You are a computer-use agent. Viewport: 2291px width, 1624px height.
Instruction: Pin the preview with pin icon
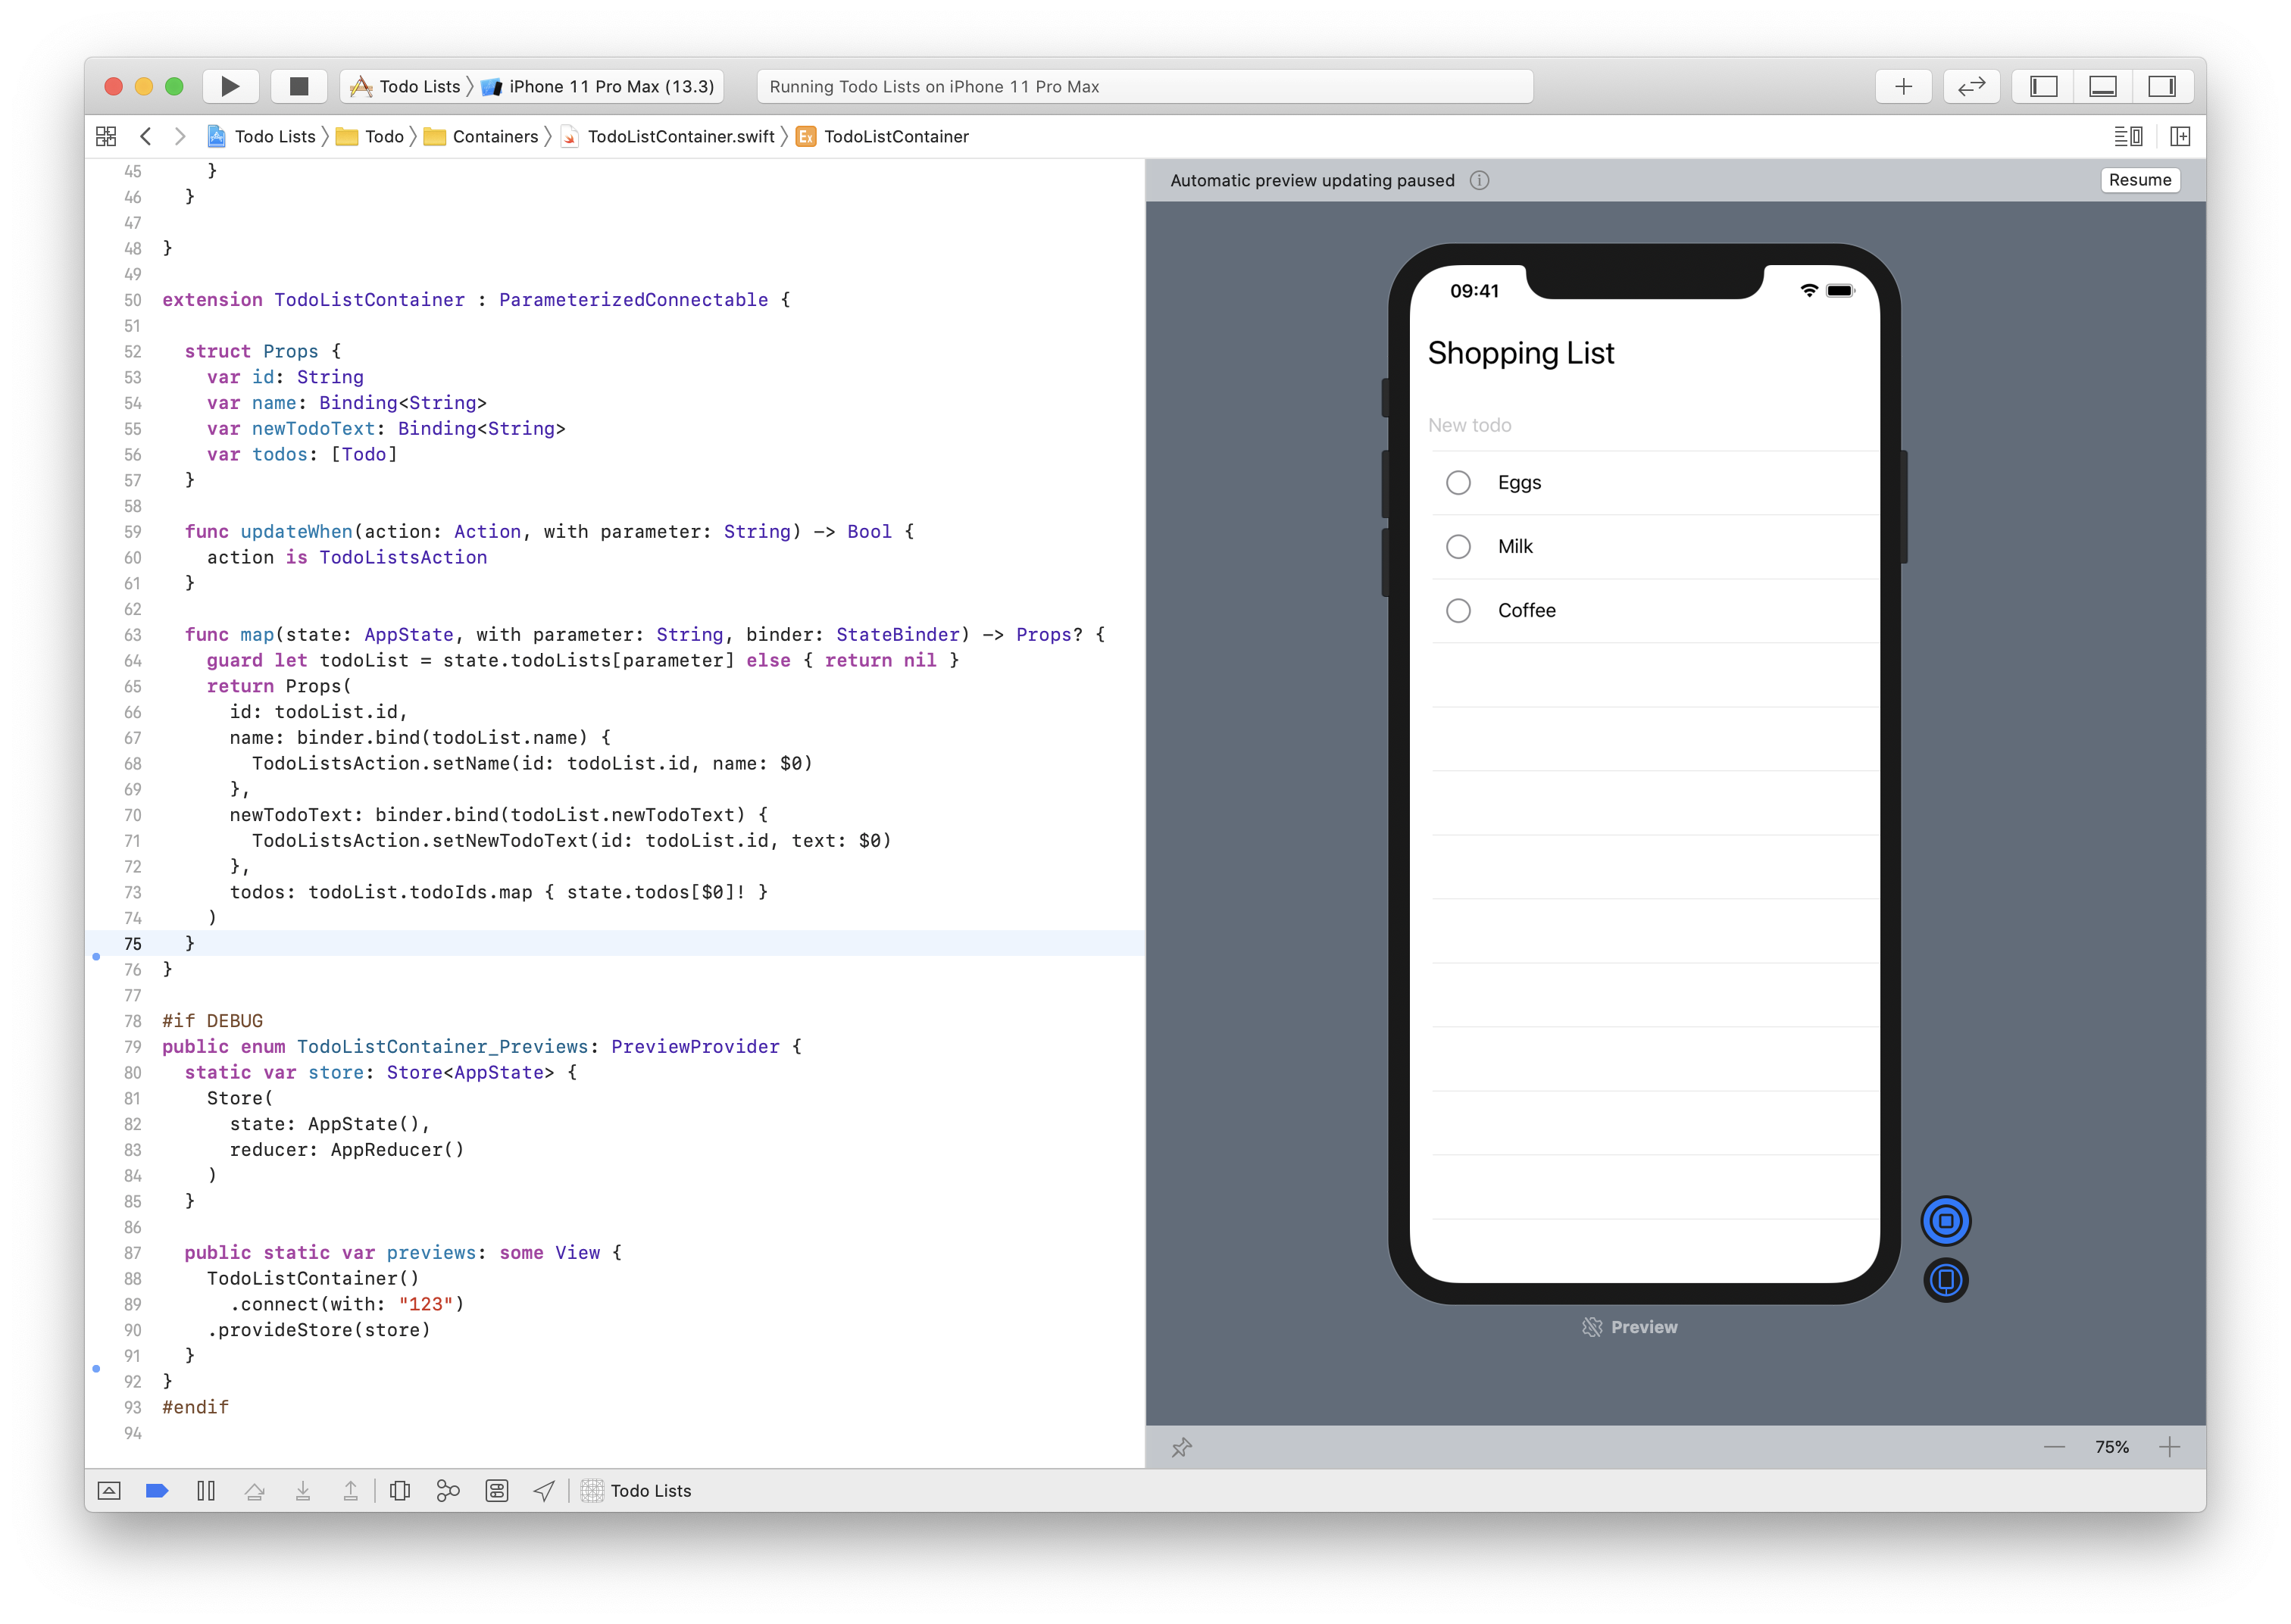(1182, 1447)
